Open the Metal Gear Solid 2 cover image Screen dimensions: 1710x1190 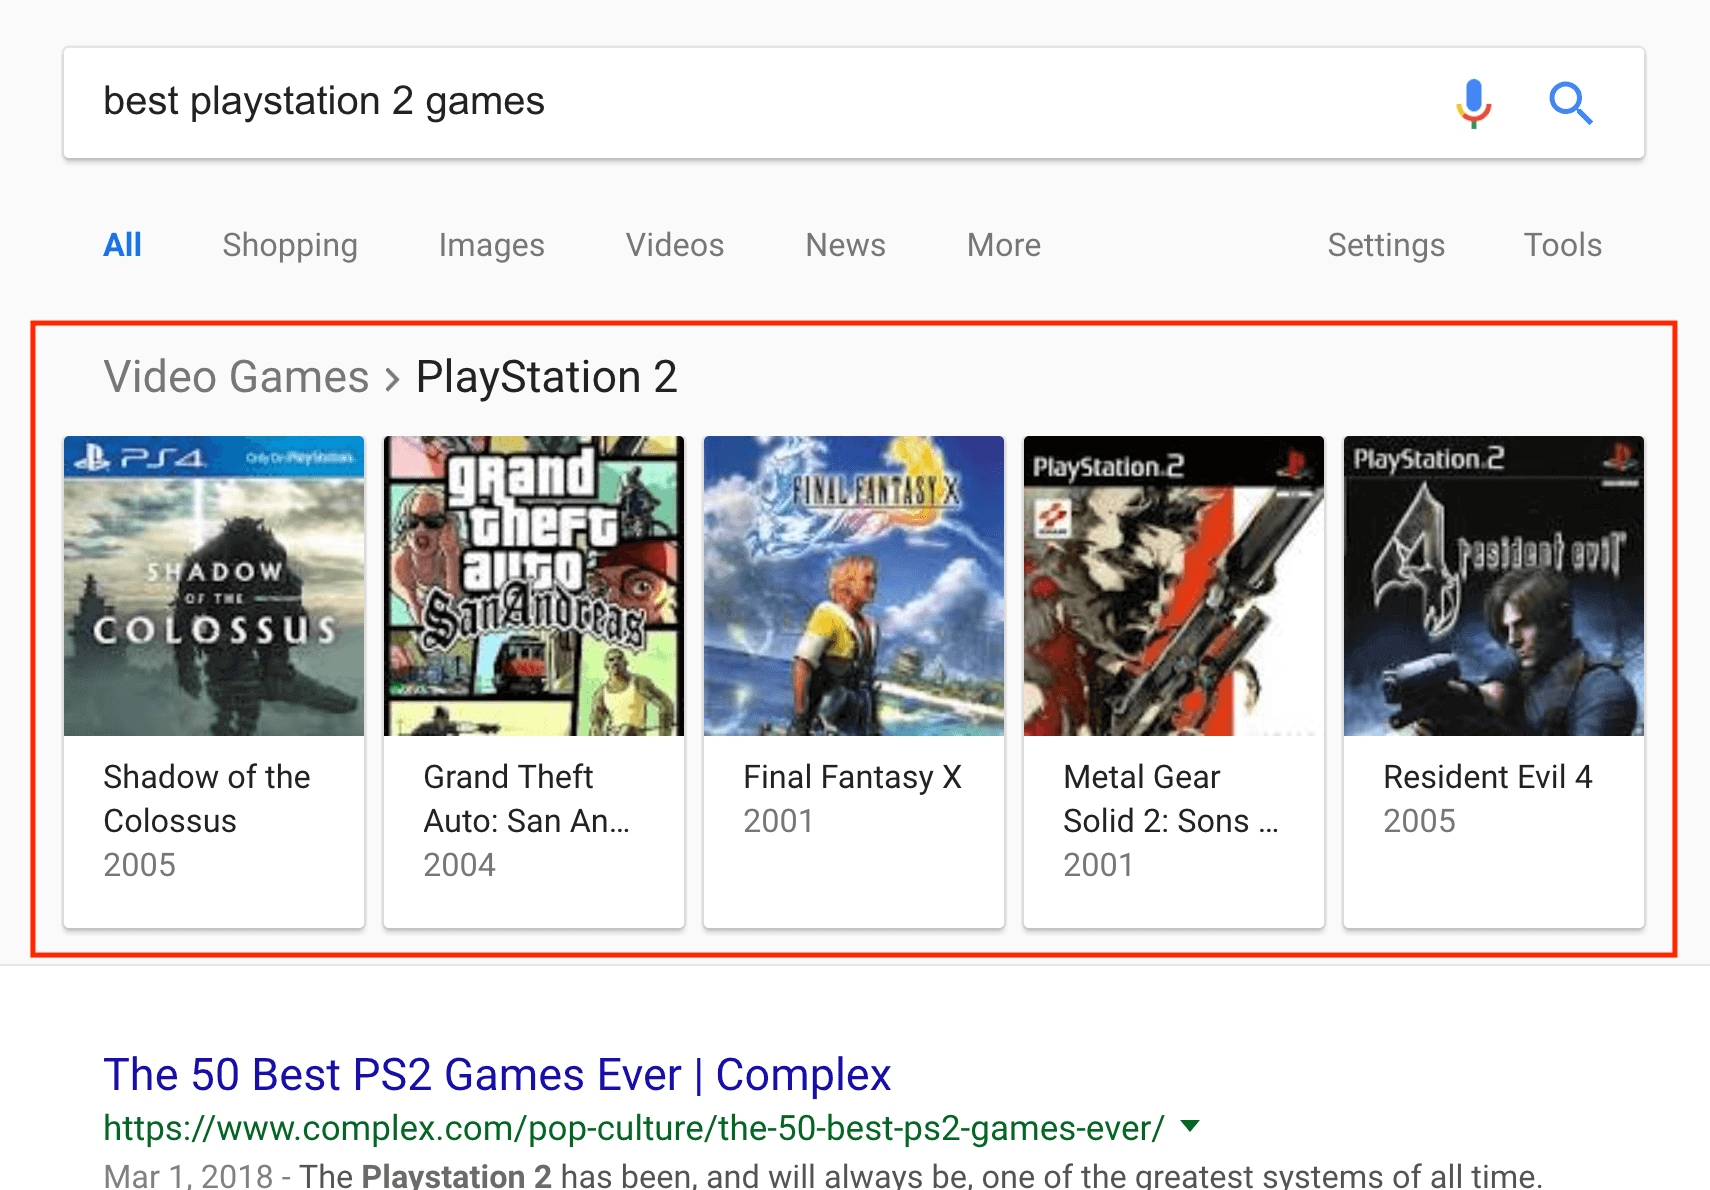[1174, 586]
